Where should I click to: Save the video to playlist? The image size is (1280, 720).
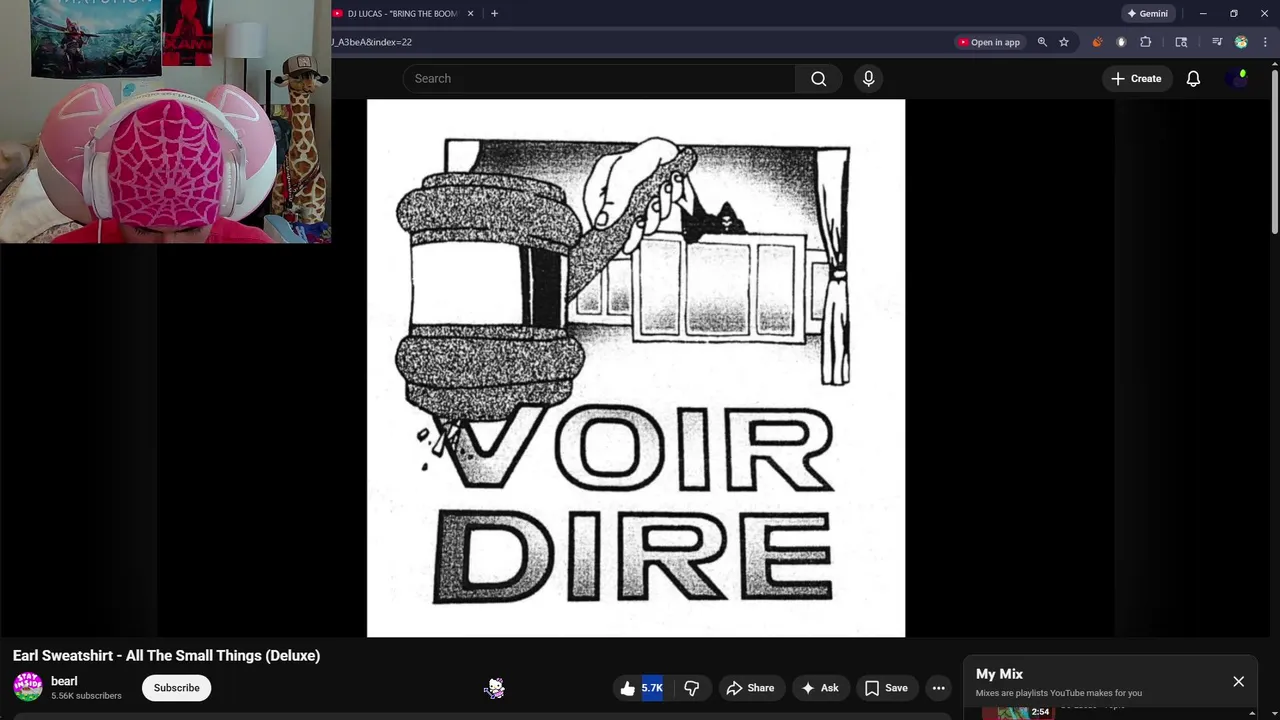(x=886, y=688)
